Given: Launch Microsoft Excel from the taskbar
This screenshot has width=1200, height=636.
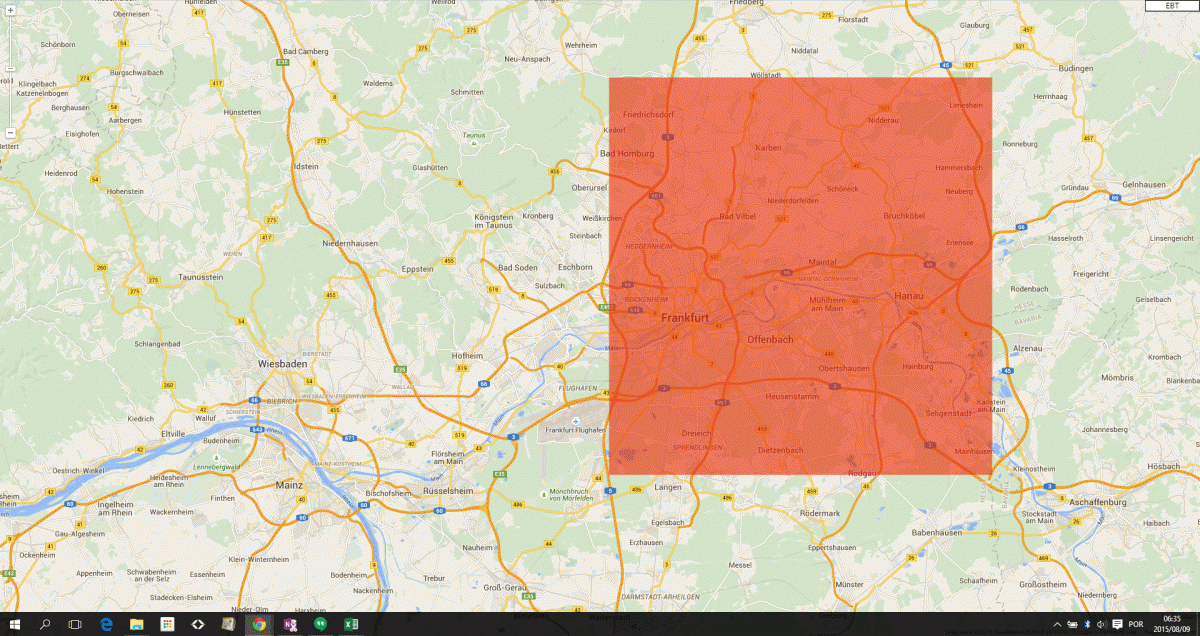Looking at the screenshot, I should coord(351,625).
